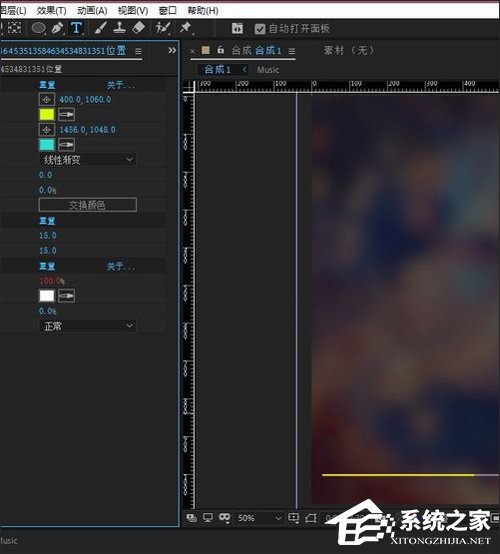Pick end color with eyedropper beside cyan swatch
500x554 pixels.
click(x=66, y=145)
